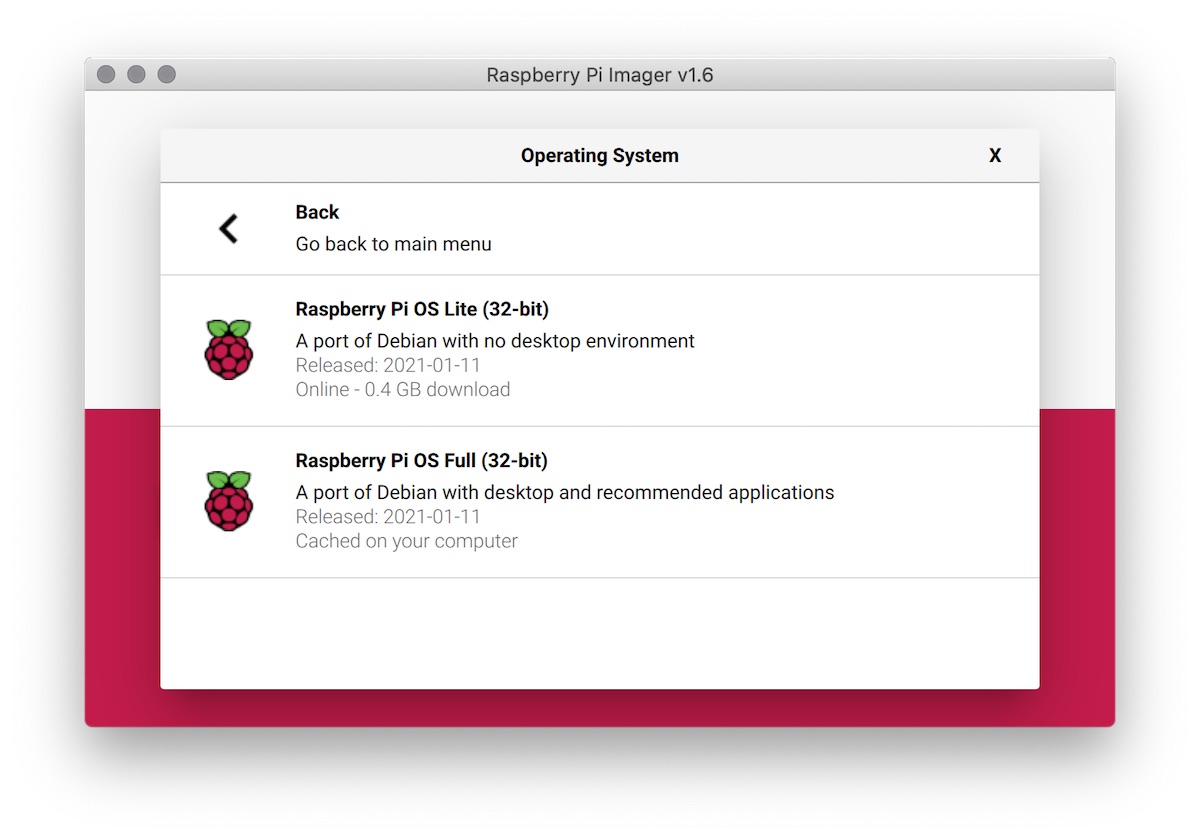The image size is (1200, 839).
Task: Click the Raspberry Pi OS Lite raspberry logo icon
Action: pyautogui.click(x=229, y=348)
